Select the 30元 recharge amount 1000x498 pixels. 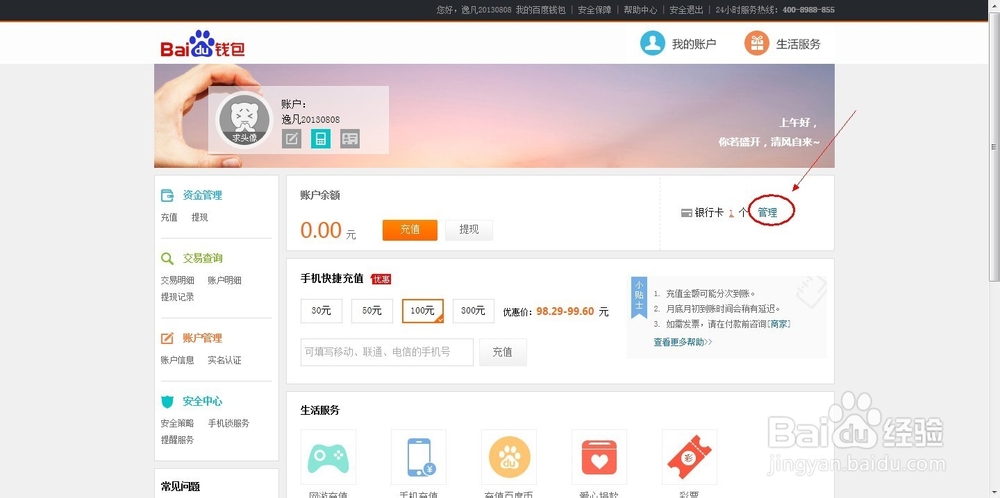[321, 311]
